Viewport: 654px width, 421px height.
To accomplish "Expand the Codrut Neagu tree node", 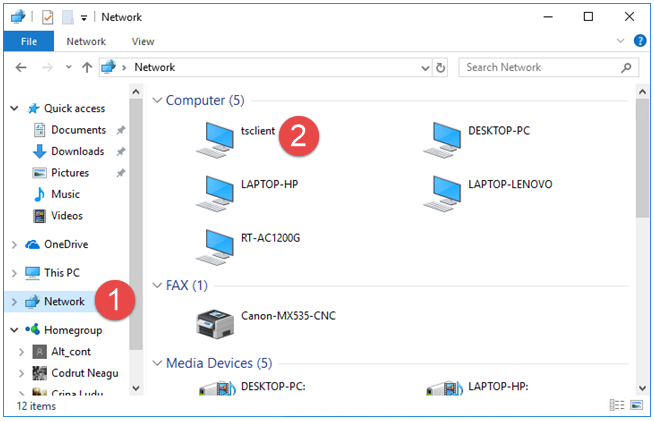I will coord(21,373).
